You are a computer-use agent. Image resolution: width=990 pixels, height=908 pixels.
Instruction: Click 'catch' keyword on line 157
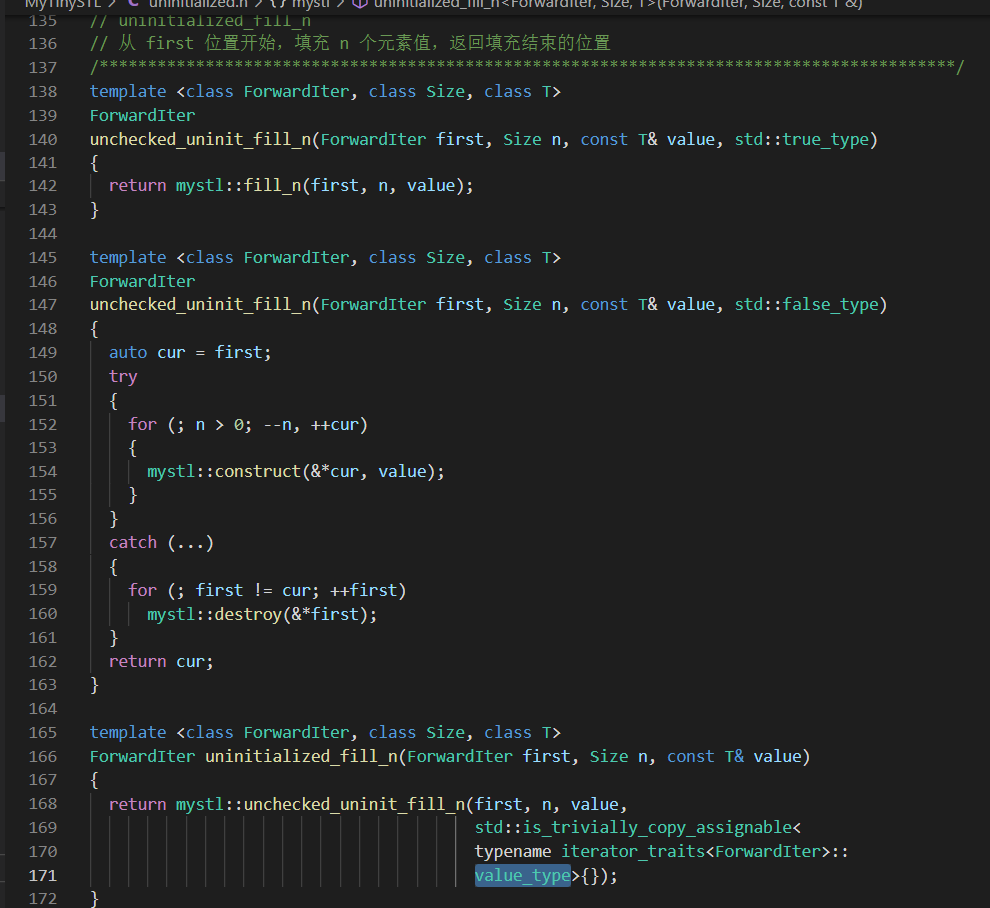[x=133, y=542]
